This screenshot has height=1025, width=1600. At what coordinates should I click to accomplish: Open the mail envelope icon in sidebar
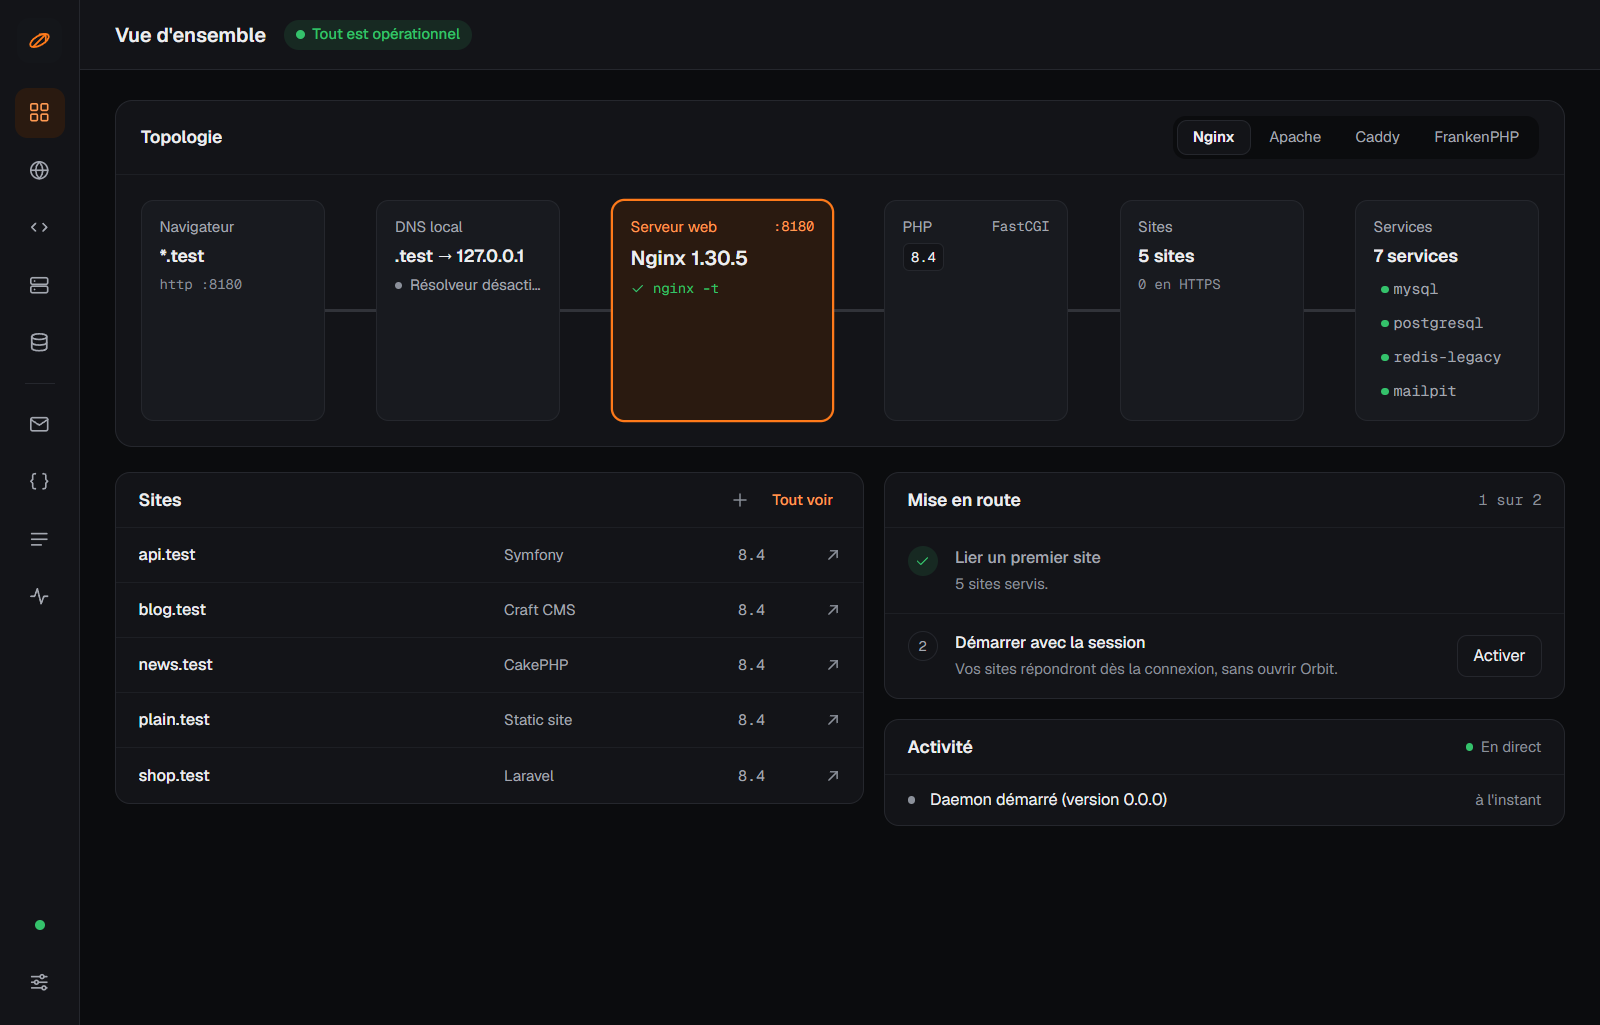click(x=39, y=424)
